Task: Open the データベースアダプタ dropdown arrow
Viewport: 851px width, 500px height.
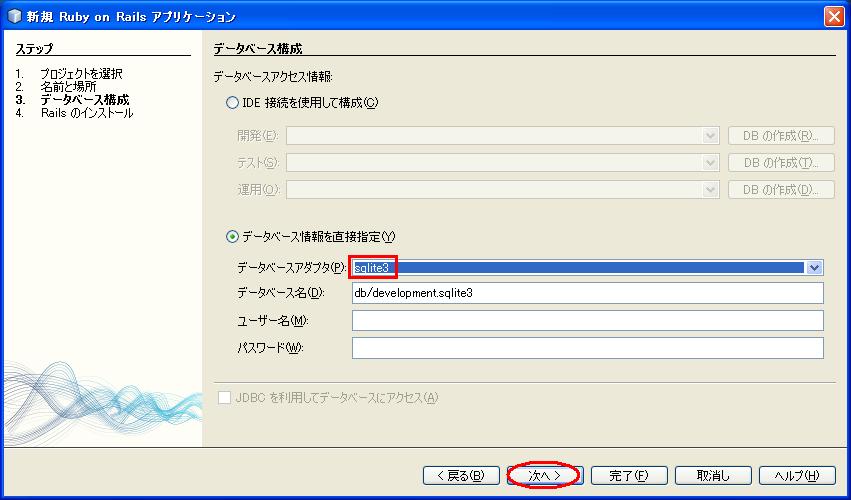Action: [x=814, y=268]
